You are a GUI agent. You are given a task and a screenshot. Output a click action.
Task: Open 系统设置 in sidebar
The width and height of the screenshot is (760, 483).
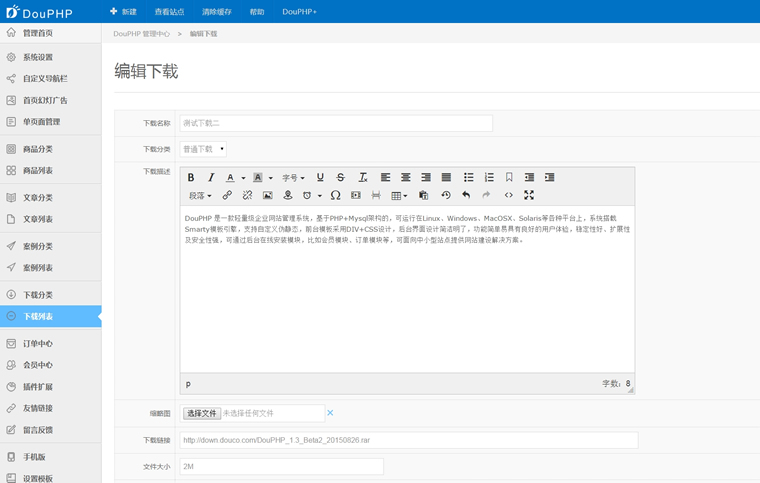pos(50,57)
